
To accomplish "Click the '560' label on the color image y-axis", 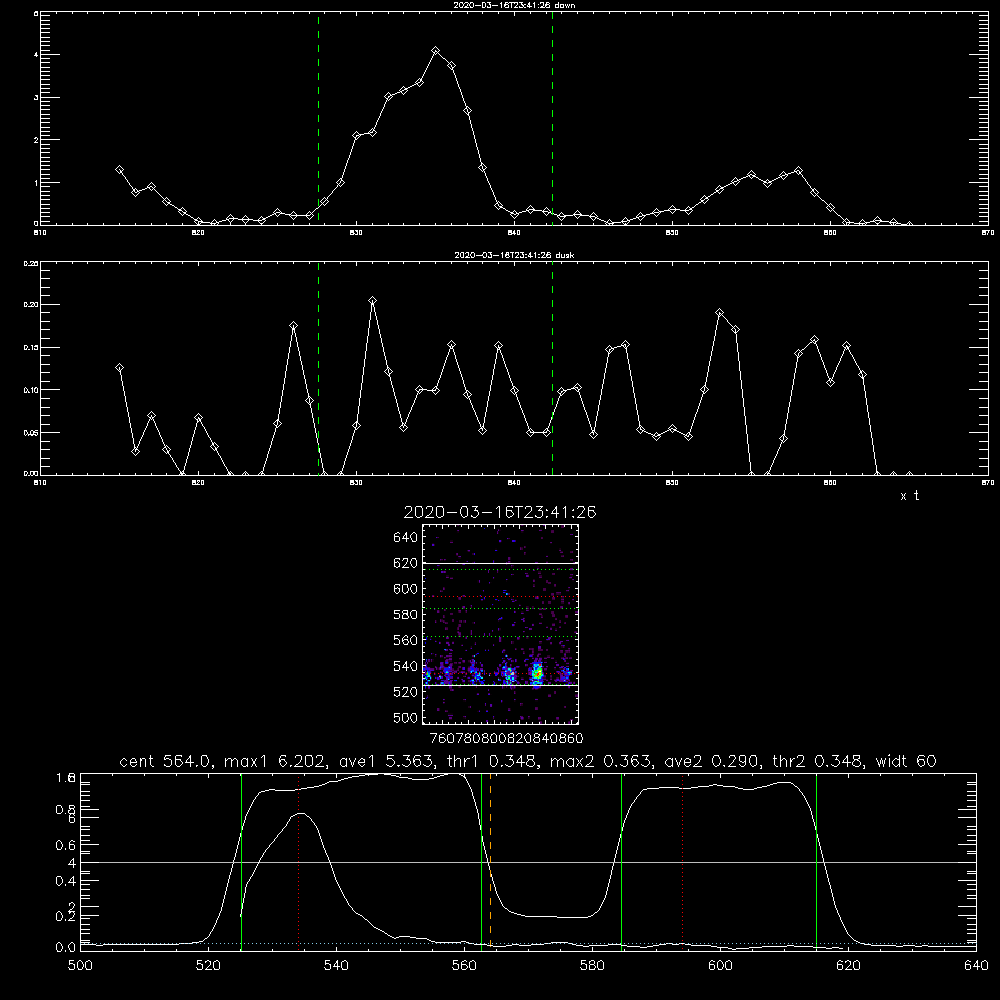I will click(x=406, y=640).
